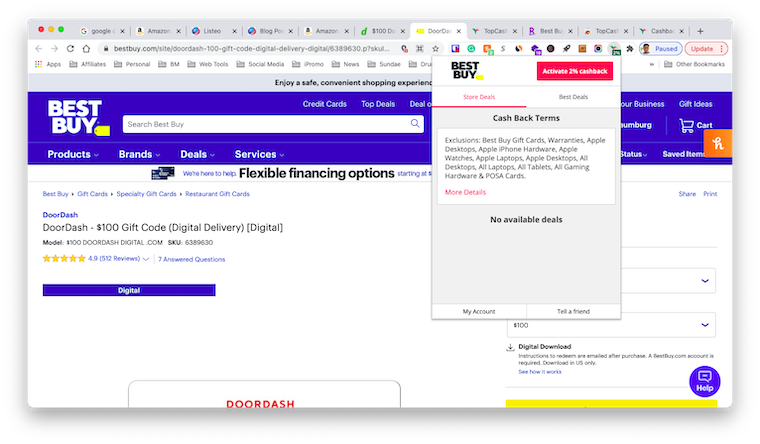Click the Print link

click(x=710, y=194)
